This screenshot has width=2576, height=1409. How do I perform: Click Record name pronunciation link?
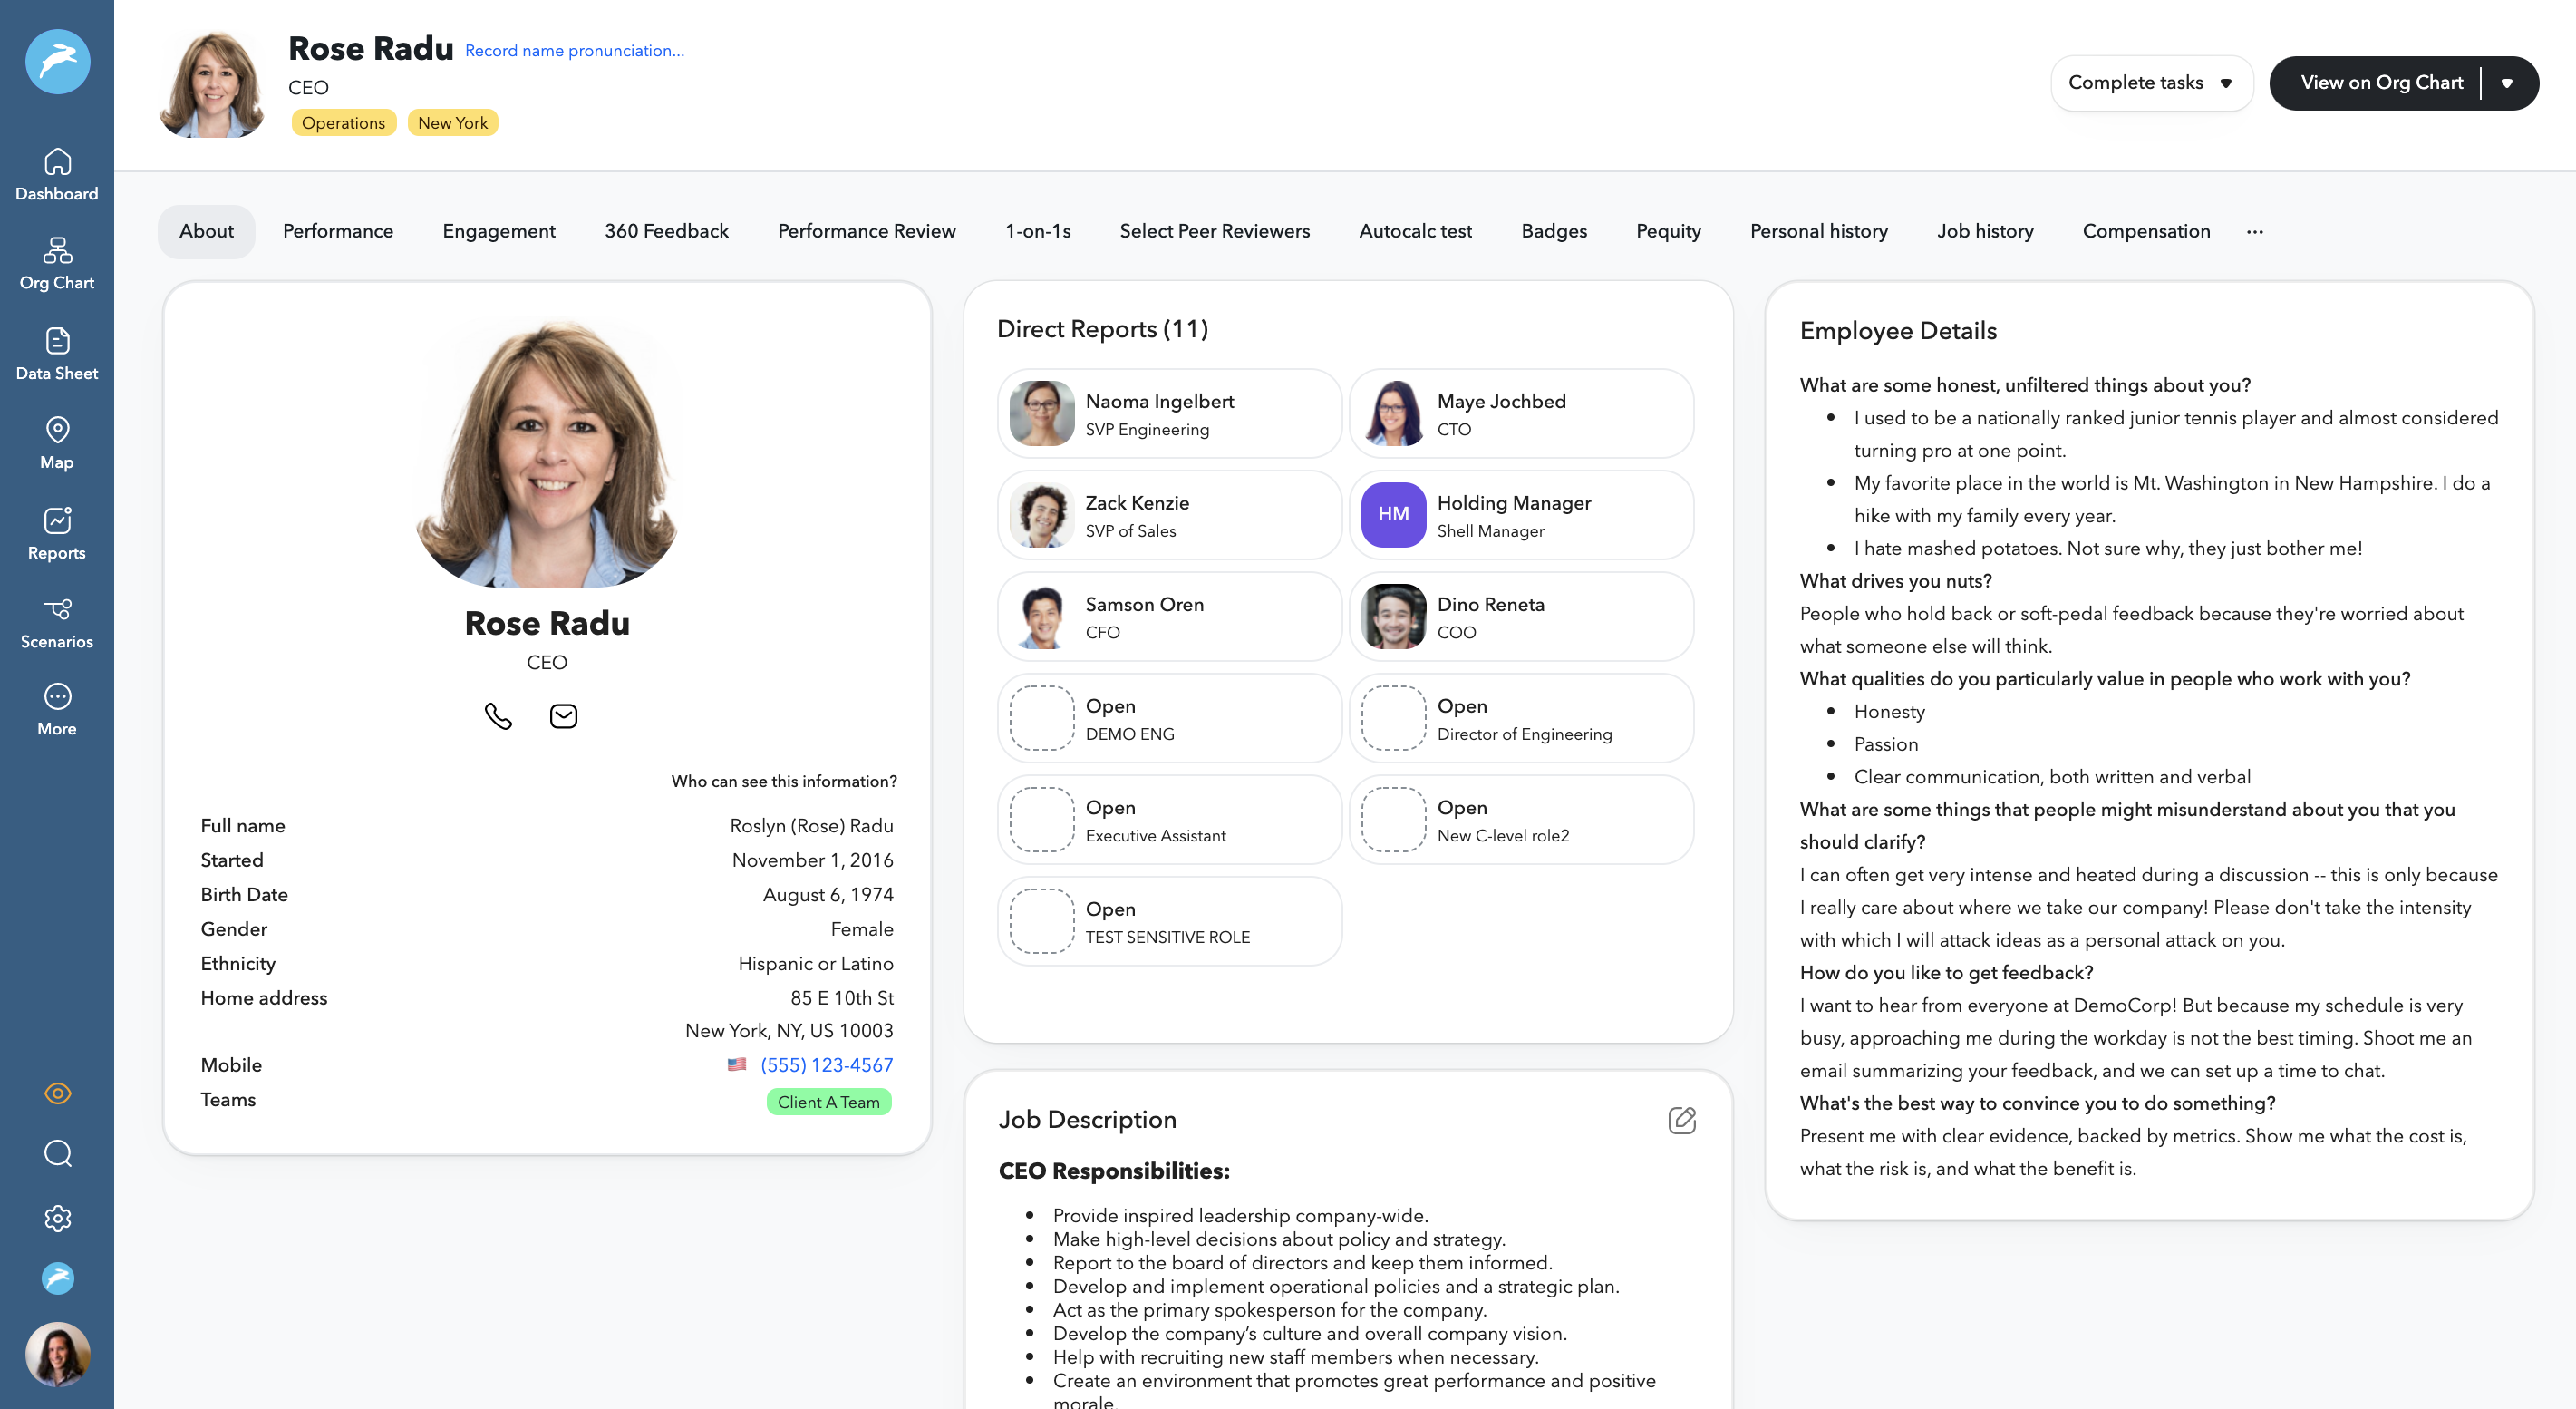coord(574,50)
